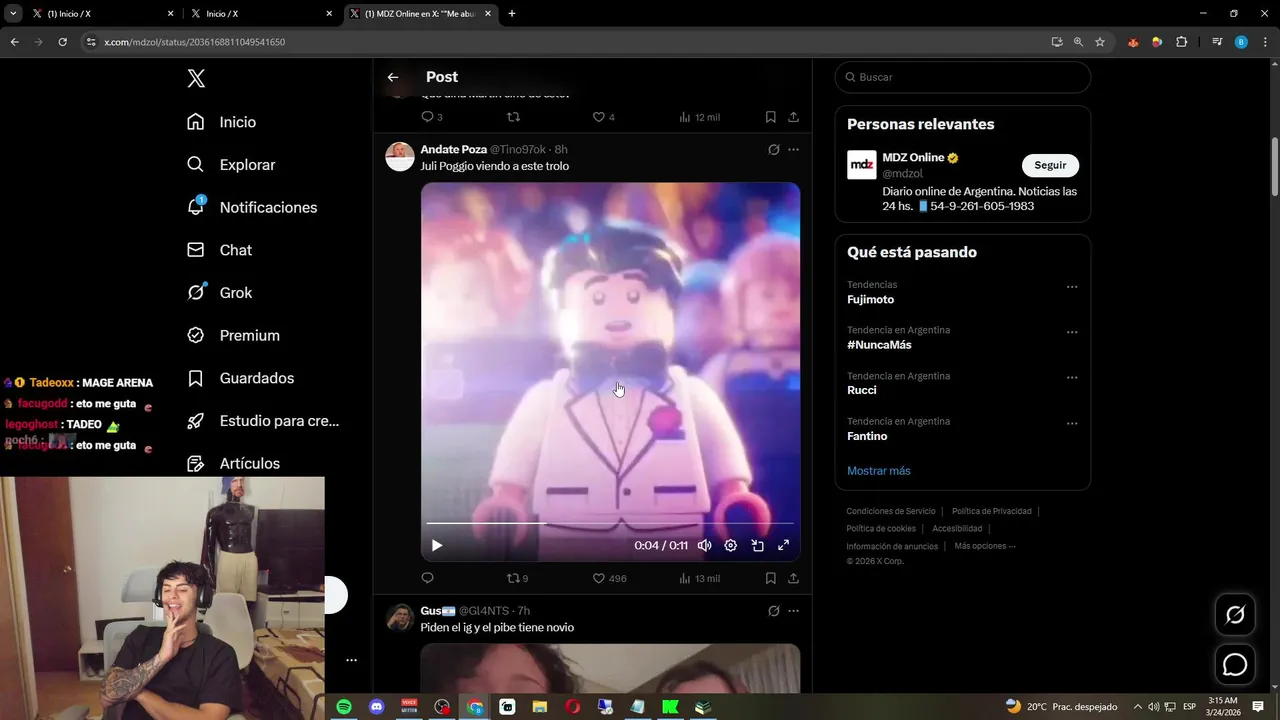Open more options for #NuncaMás trend
The height and width of the screenshot is (720, 1280).
1072,332
